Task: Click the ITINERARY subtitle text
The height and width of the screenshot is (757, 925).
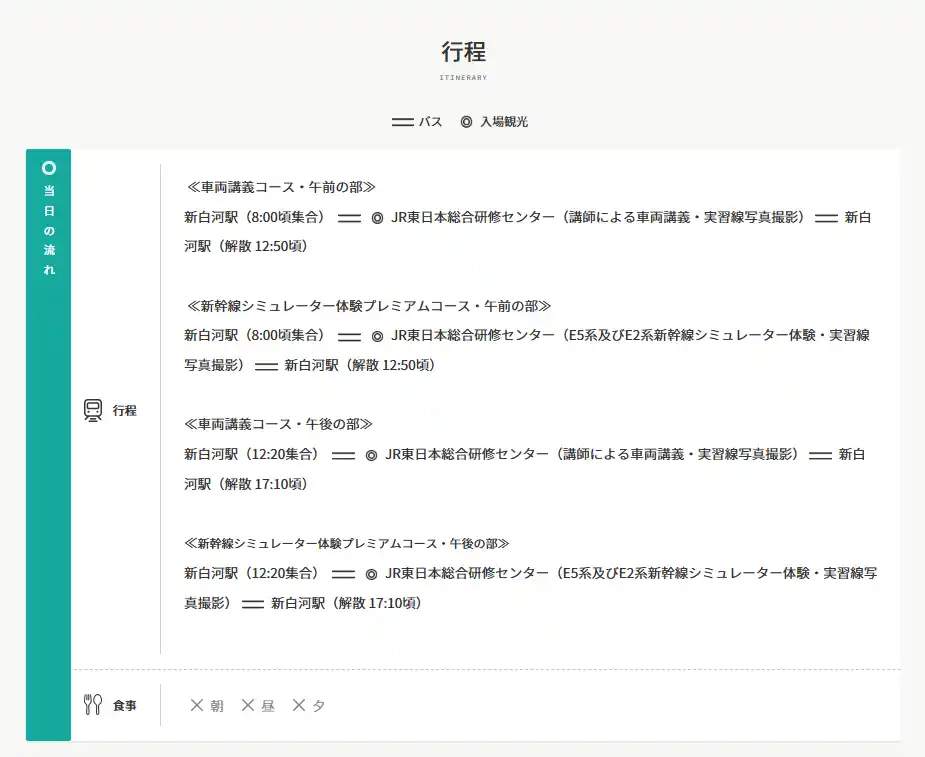Action: point(463,77)
